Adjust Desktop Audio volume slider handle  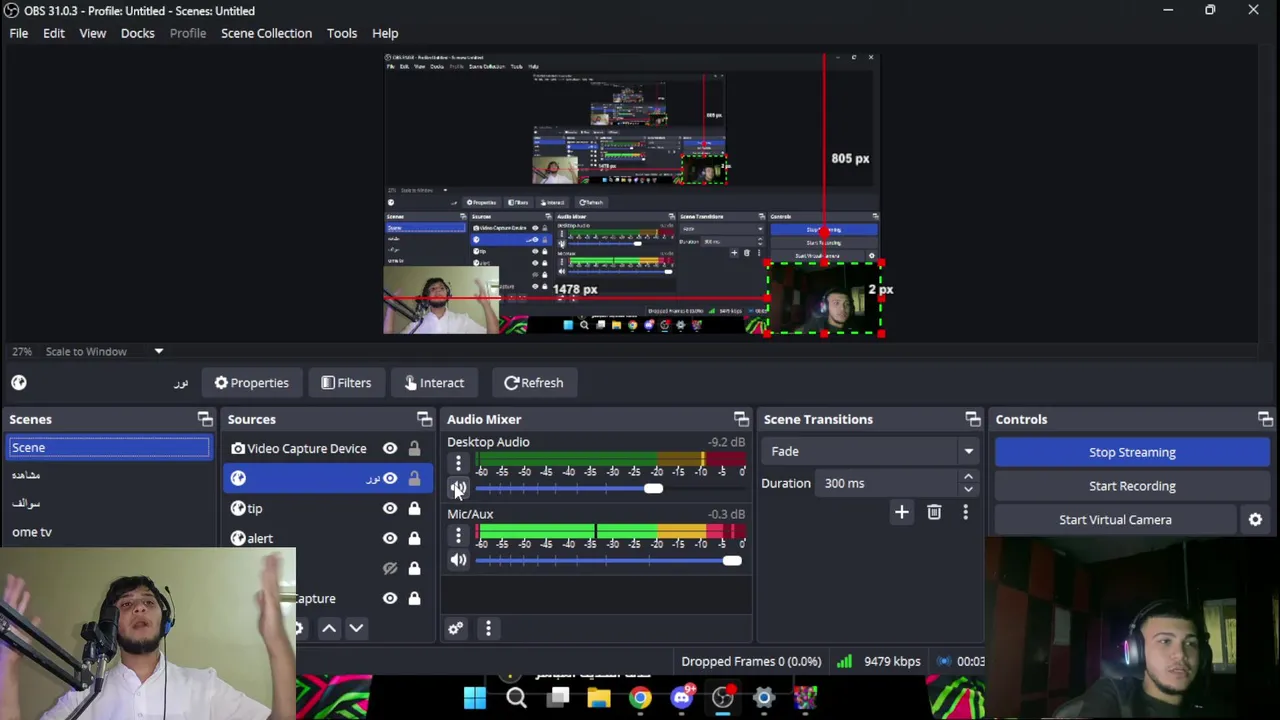(x=653, y=488)
